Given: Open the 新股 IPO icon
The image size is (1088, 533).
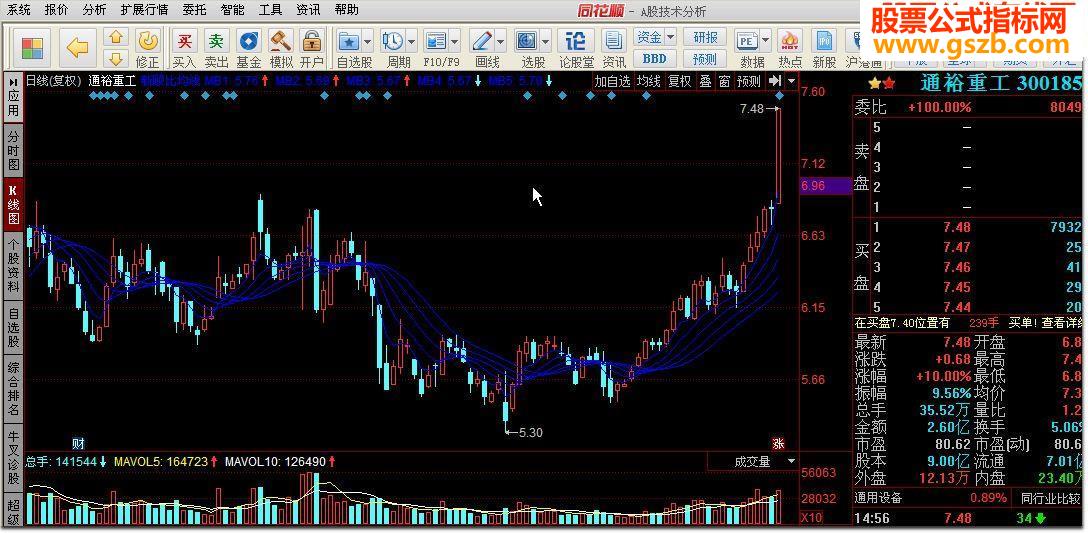Looking at the screenshot, I should 824,41.
